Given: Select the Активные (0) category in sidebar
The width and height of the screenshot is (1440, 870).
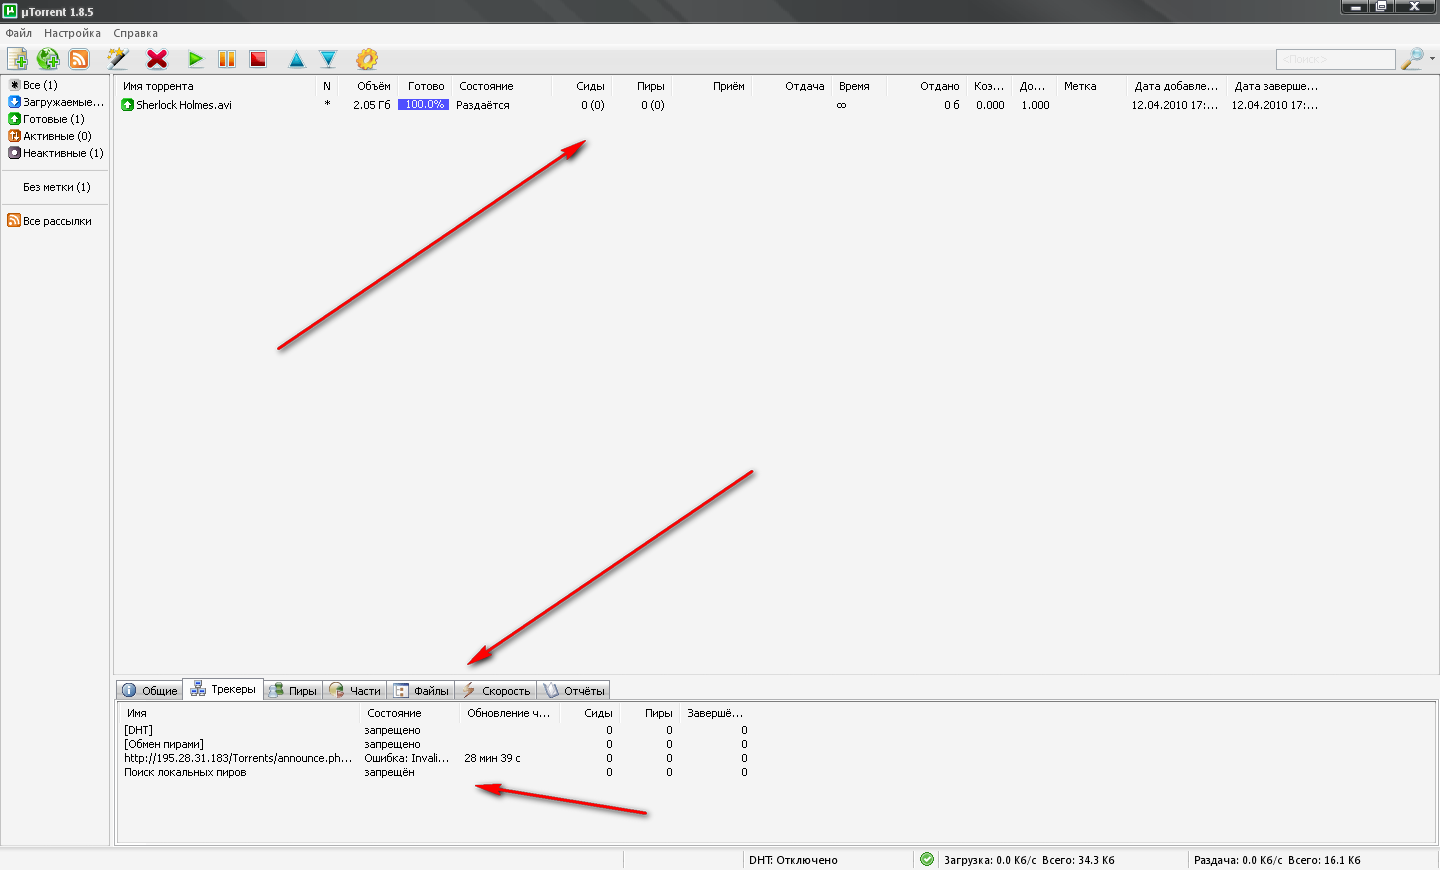Looking at the screenshot, I should 50,136.
